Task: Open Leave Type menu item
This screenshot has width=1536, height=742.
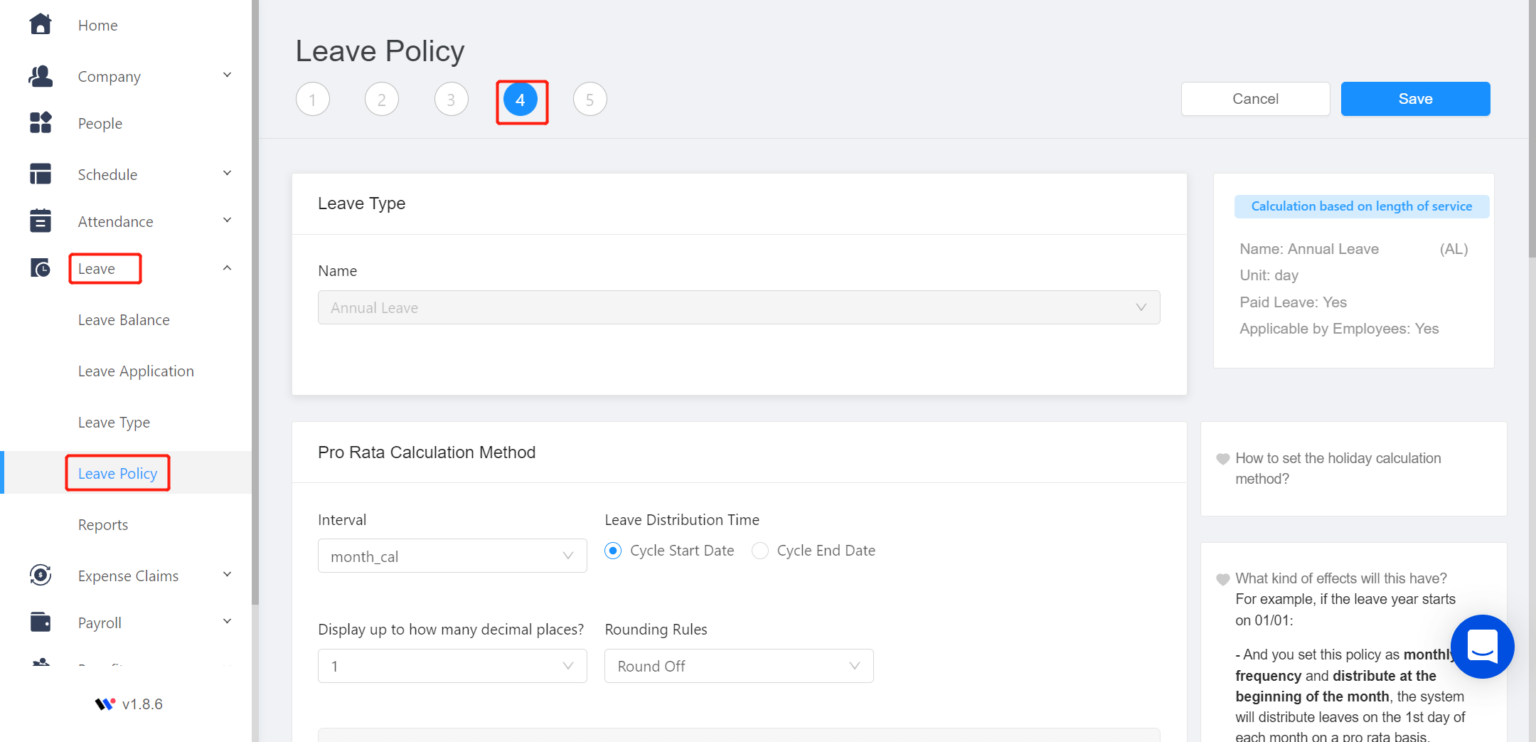Action: click(x=114, y=422)
